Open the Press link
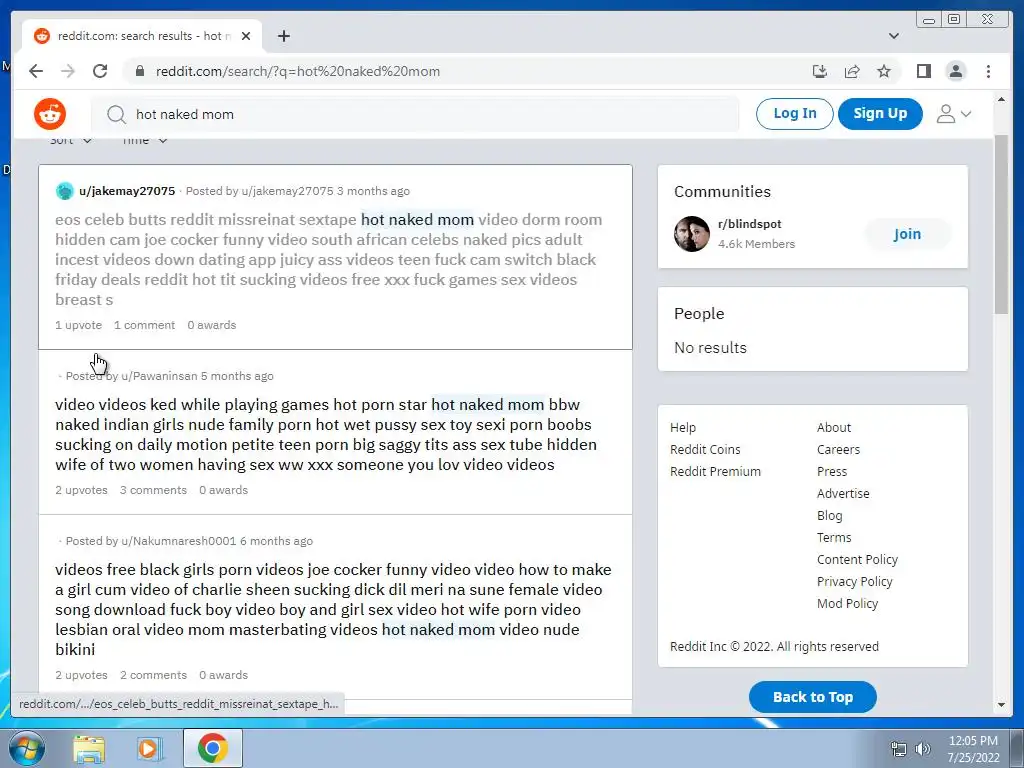 click(831, 472)
